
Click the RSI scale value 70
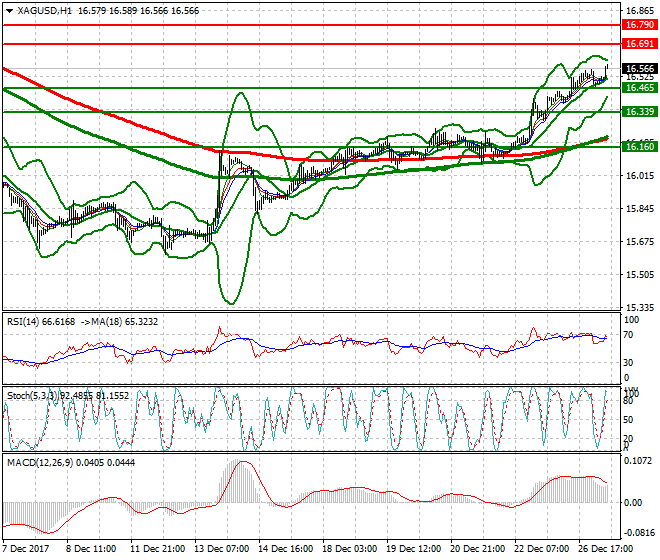click(628, 335)
